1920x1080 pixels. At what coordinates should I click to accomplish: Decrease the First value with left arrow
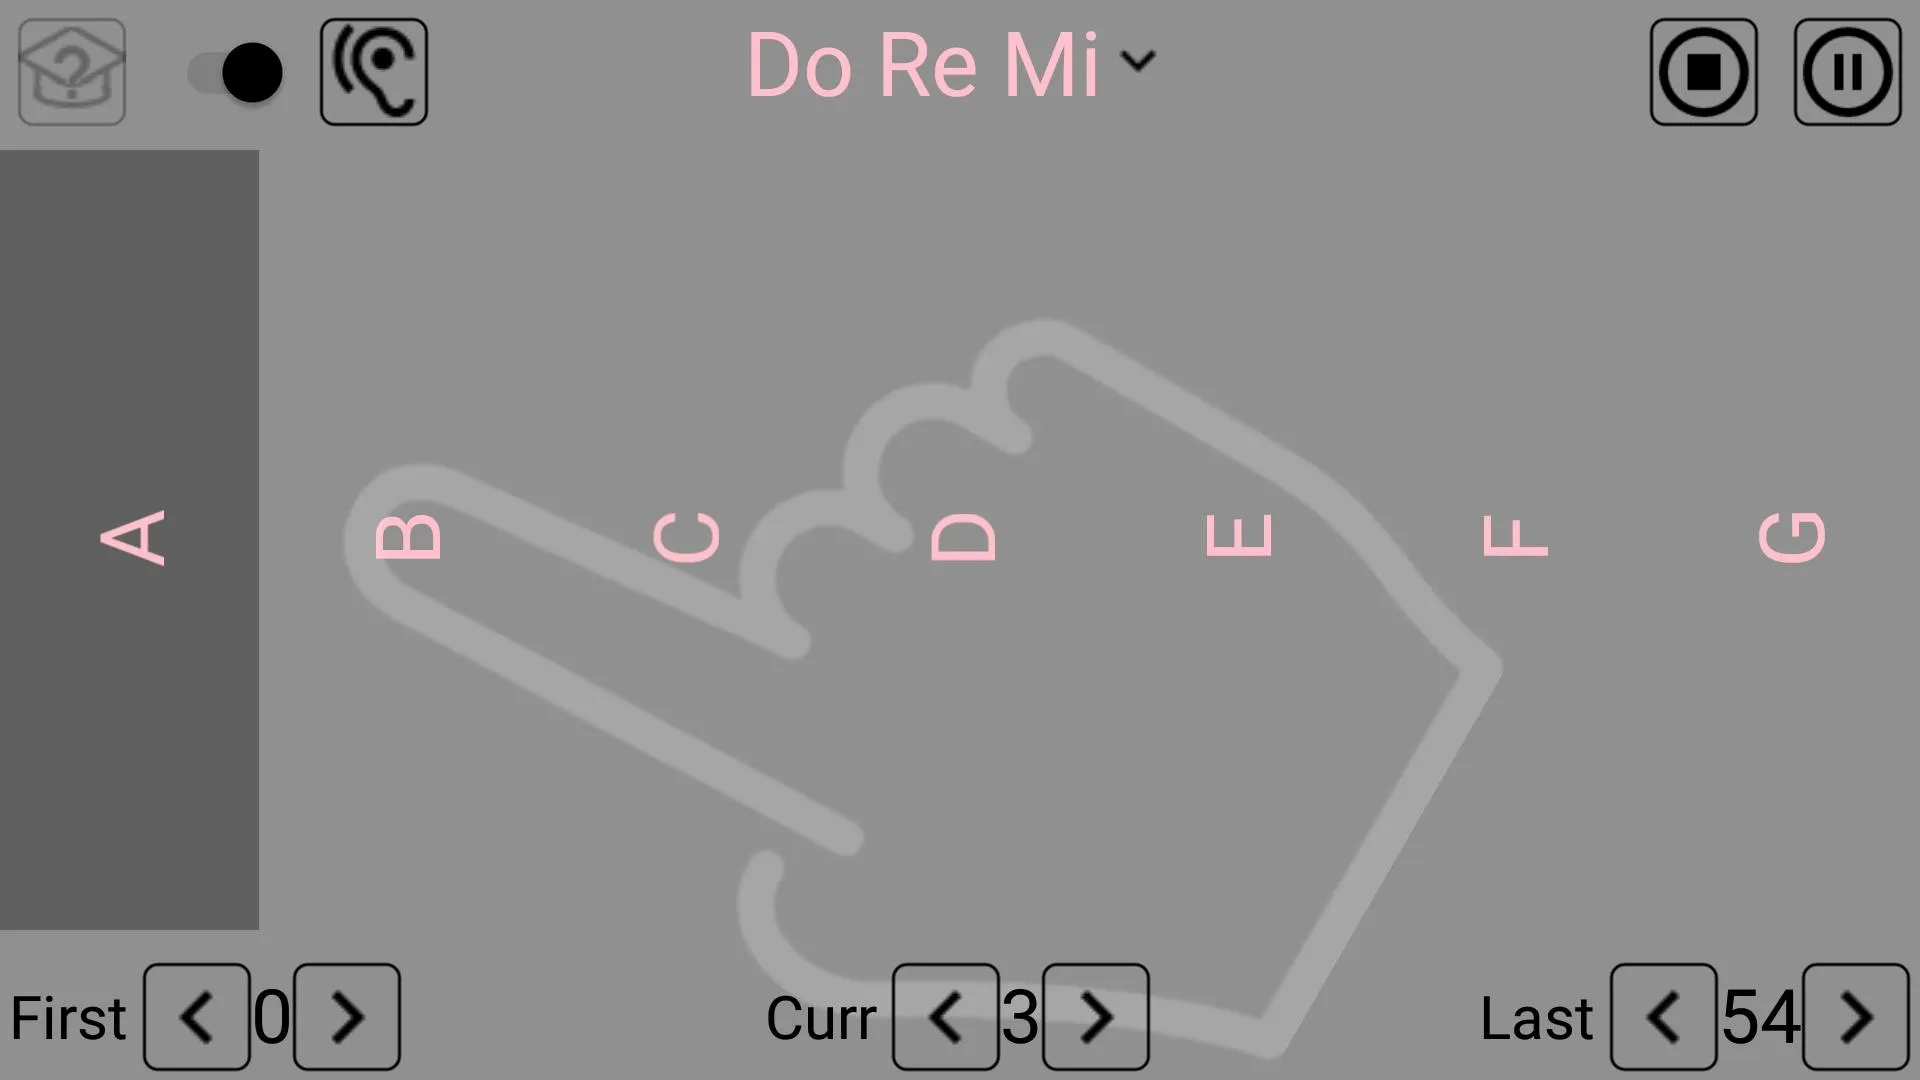click(x=195, y=1015)
